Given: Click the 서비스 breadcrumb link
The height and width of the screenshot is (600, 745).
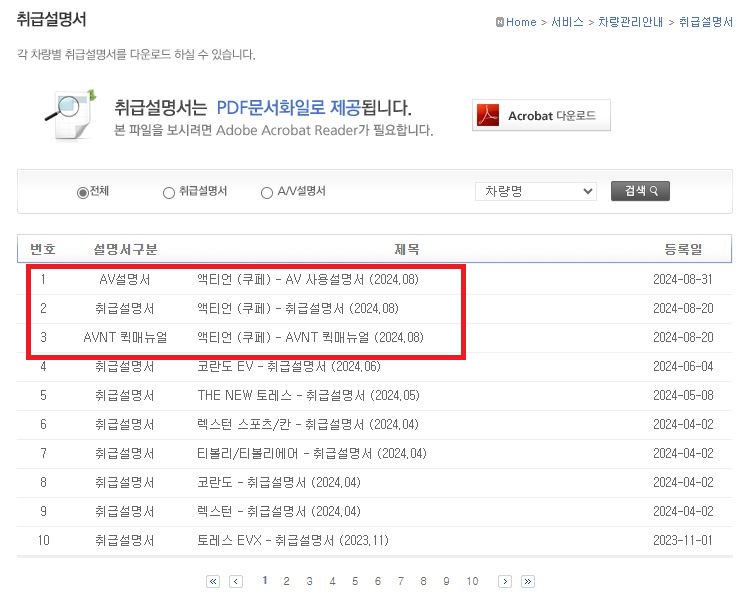Looking at the screenshot, I should [x=567, y=22].
